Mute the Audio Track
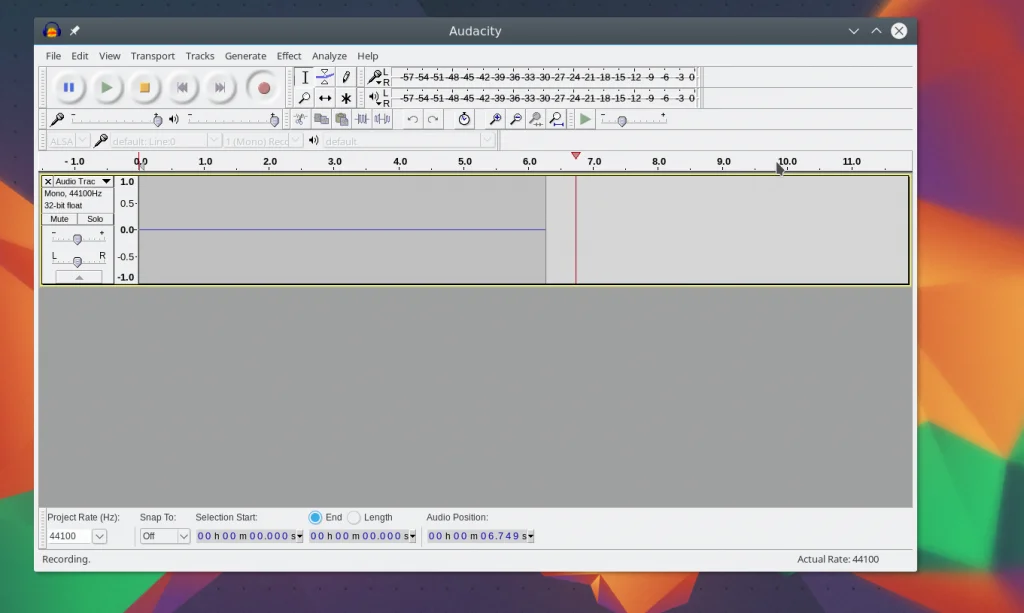Image resolution: width=1024 pixels, height=613 pixels. click(59, 219)
